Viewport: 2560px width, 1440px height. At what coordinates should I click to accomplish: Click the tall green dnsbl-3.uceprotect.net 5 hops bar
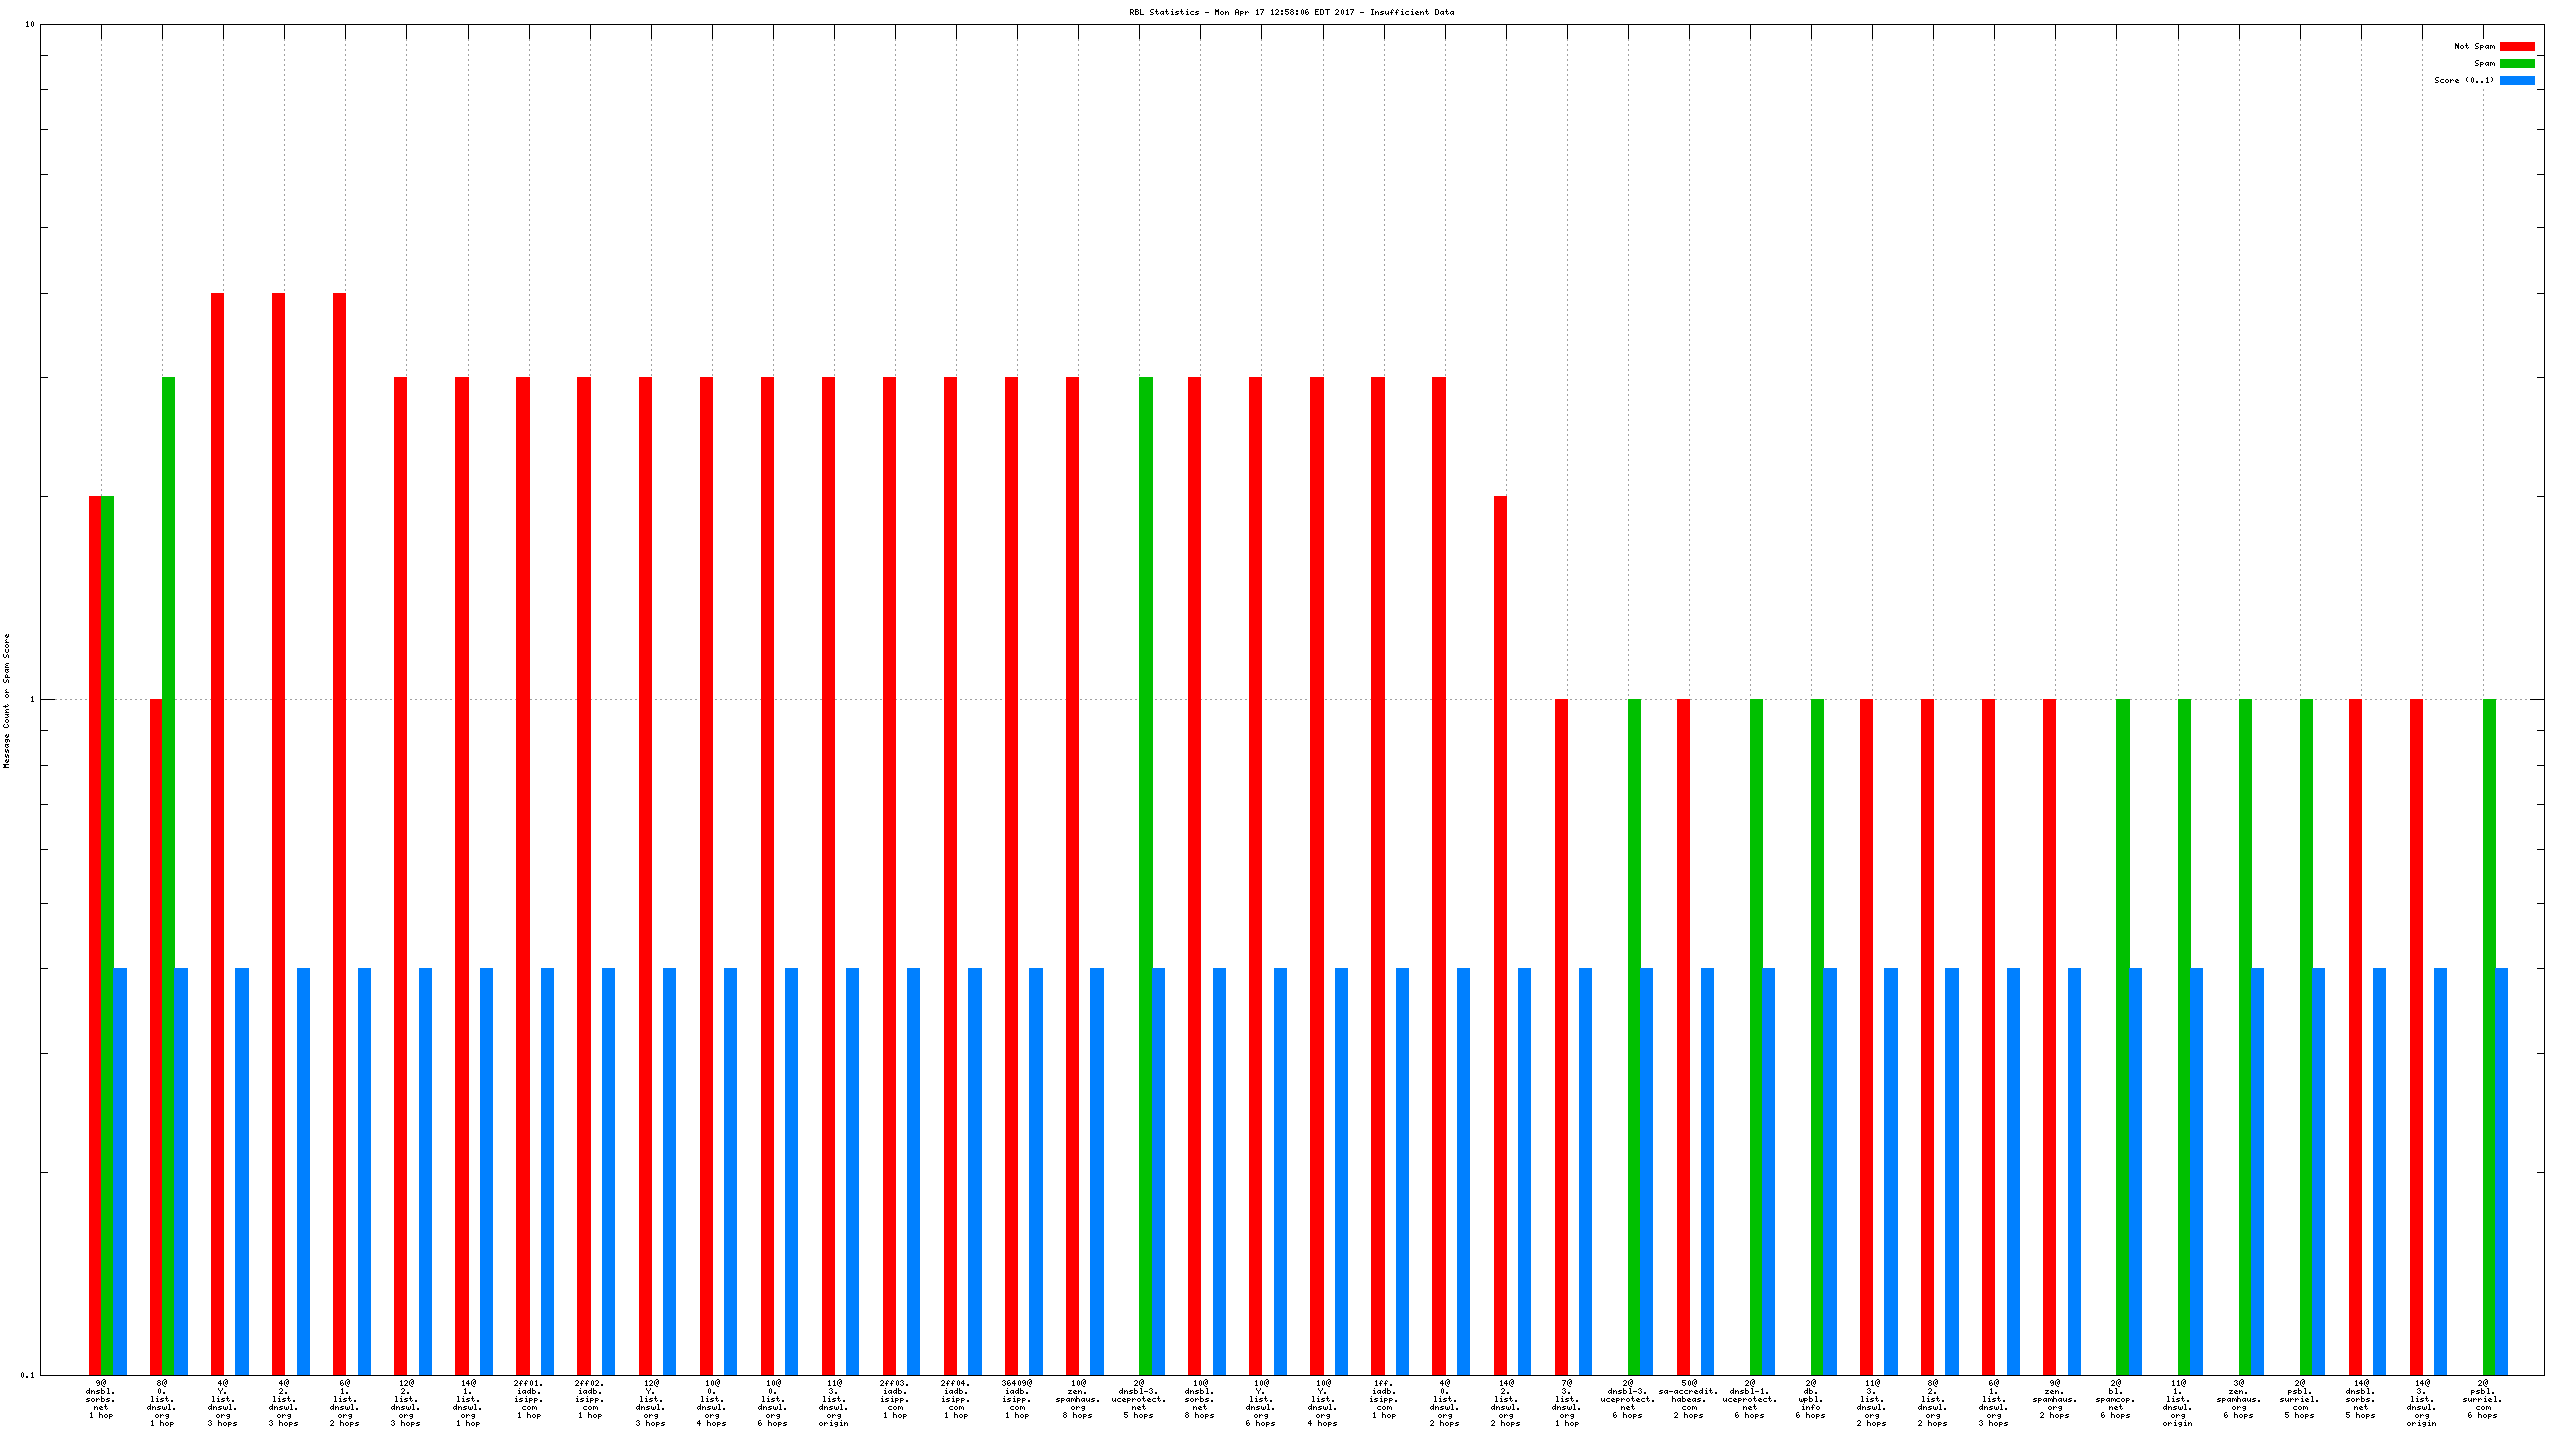click(1146, 800)
